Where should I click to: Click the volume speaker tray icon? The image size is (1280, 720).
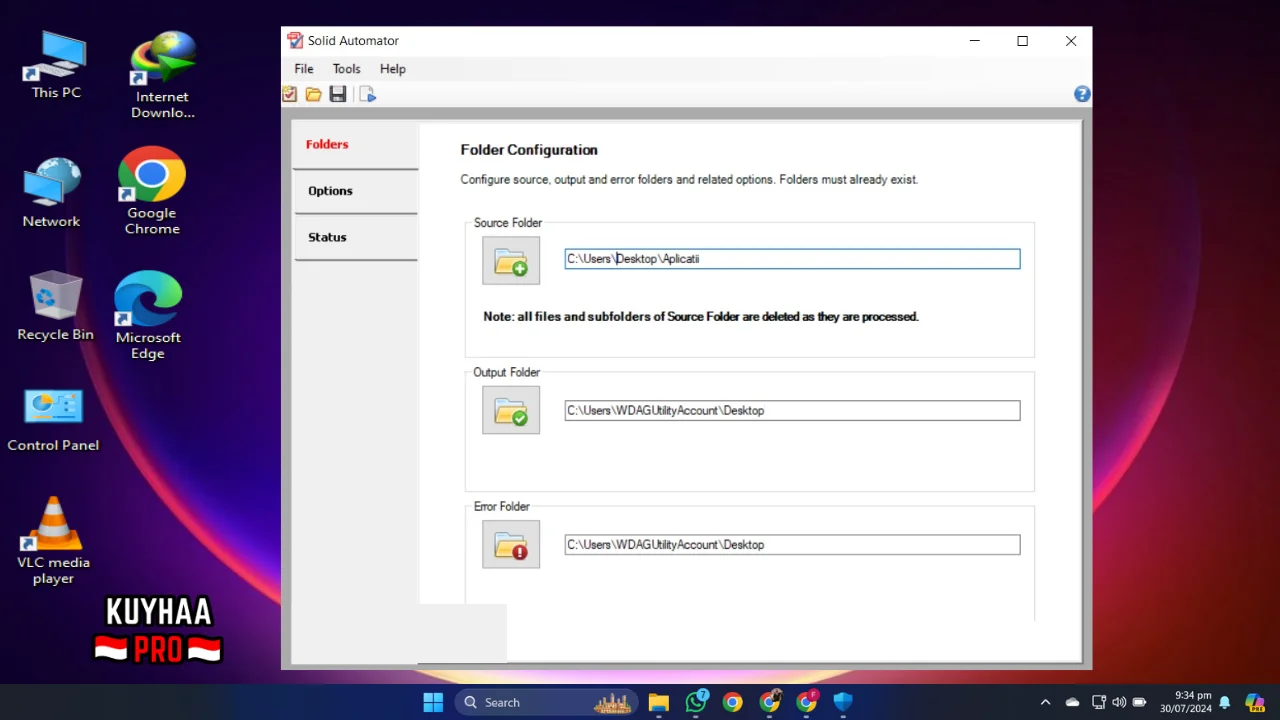[x=1119, y=702]
